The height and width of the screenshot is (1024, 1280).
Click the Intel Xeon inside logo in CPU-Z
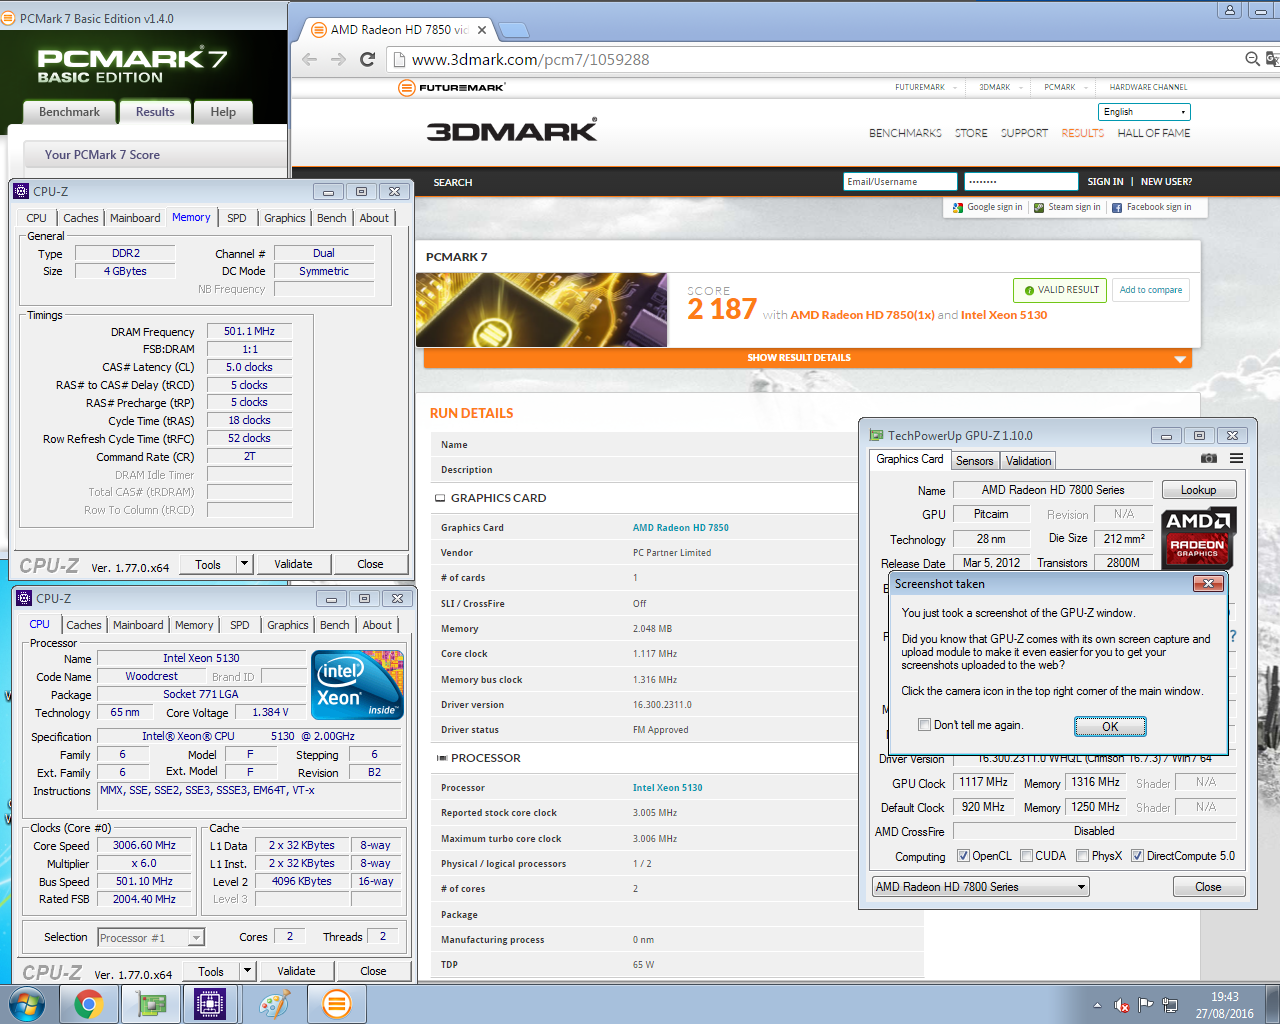[x=357, y=684]
